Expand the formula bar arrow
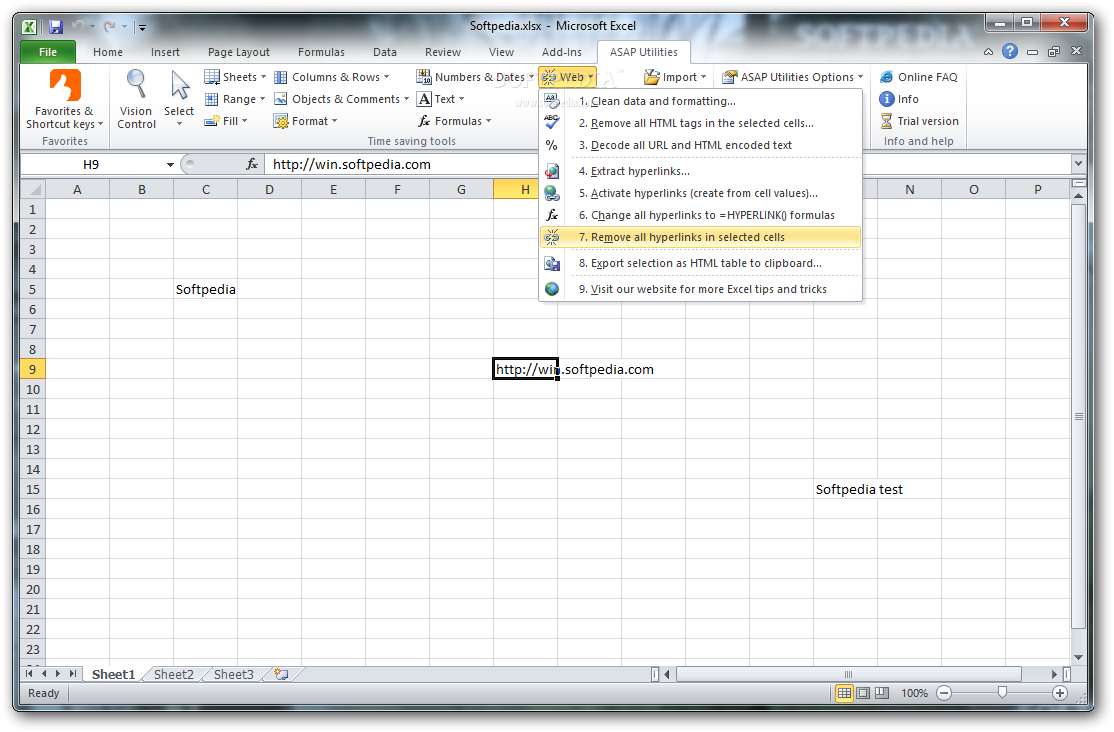Image resolution: width=1114 pixels, height=732 pixels. click(1078, 163)
